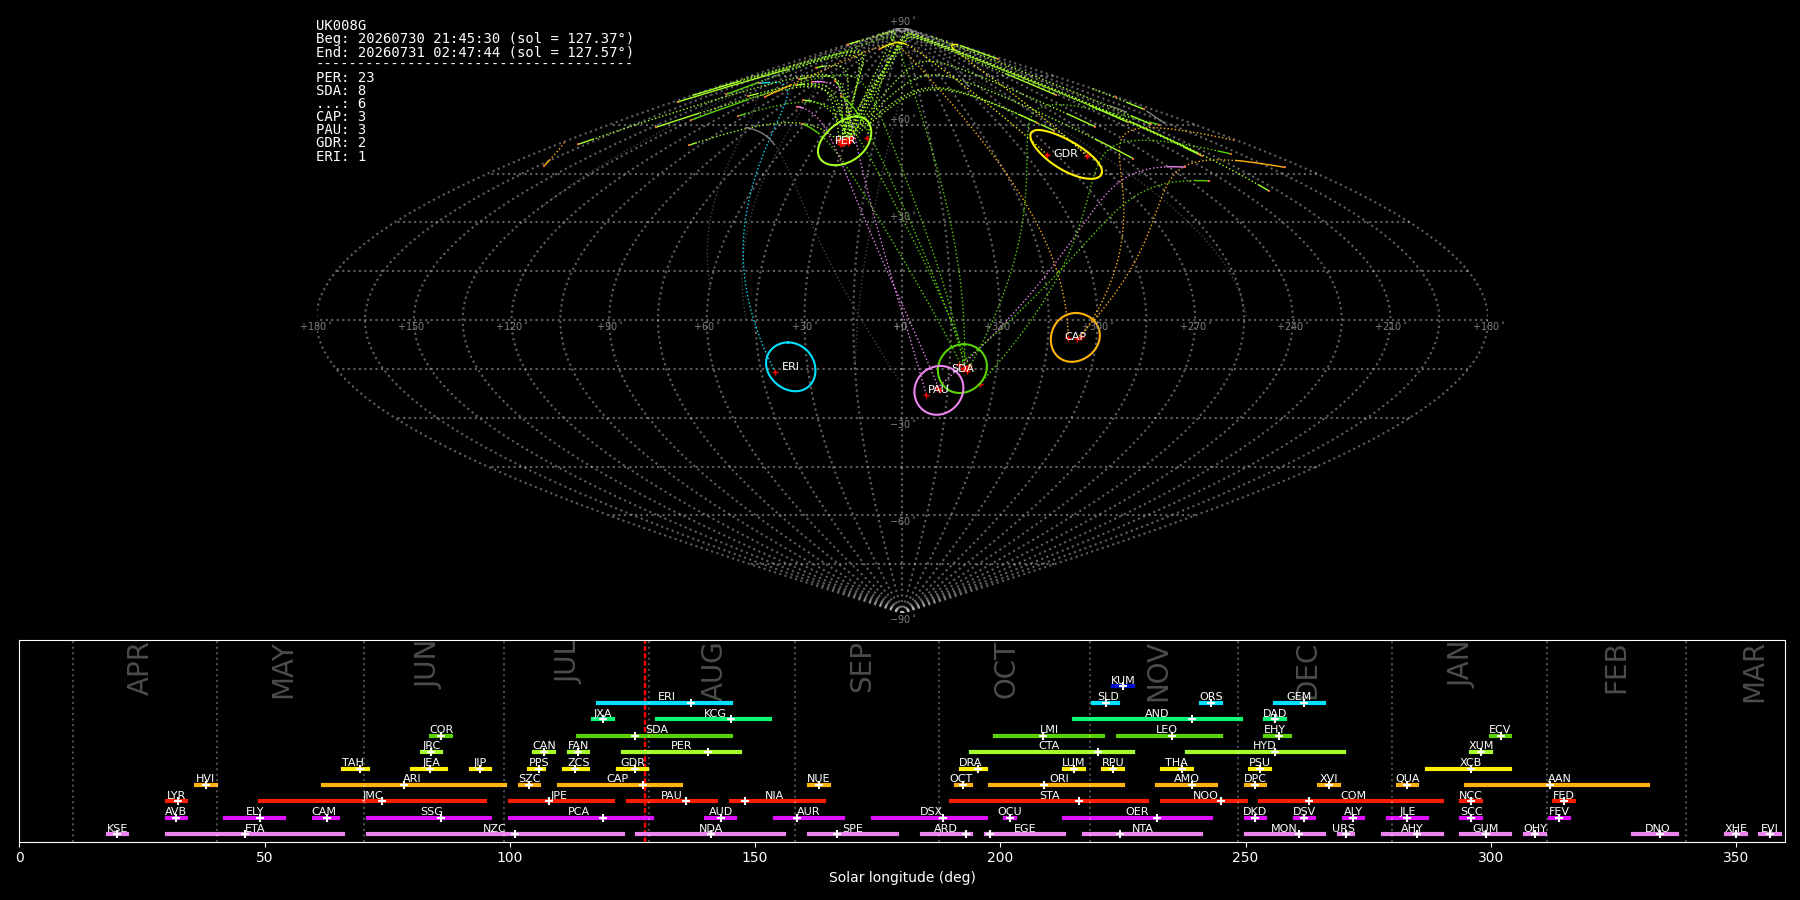Viewport: 1800px width, 900px height.
Task: Select the orange ORI activity bar in timeline
Action: 1056,785
